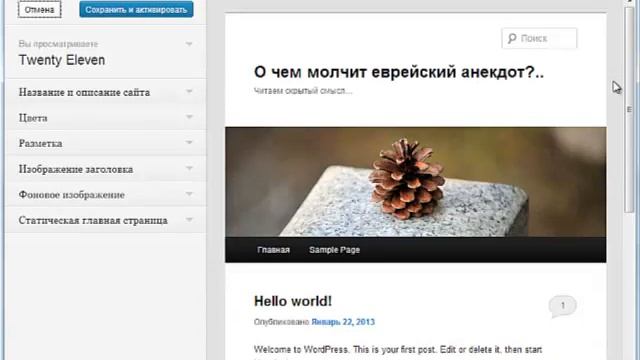Open the Фоновое изображение panel title
Screen dimensions: 640x360
[x=71, y=195]
